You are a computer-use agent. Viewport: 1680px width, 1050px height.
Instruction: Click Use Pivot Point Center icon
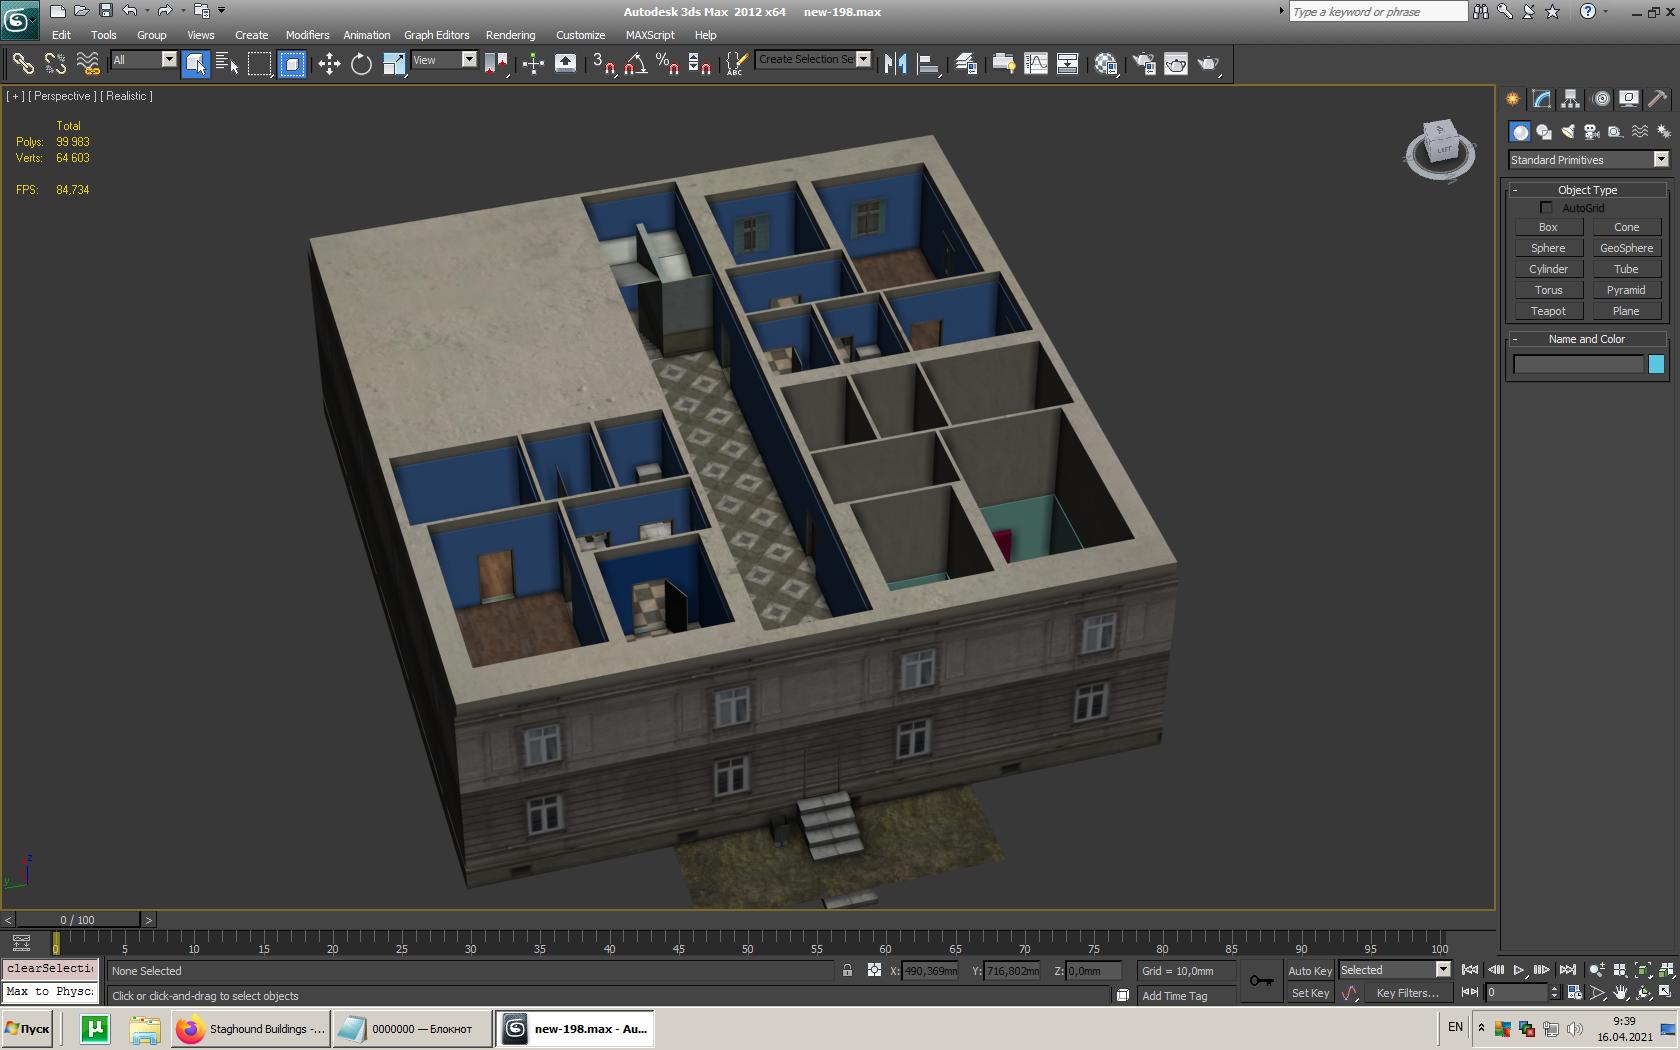click(496, 64)
